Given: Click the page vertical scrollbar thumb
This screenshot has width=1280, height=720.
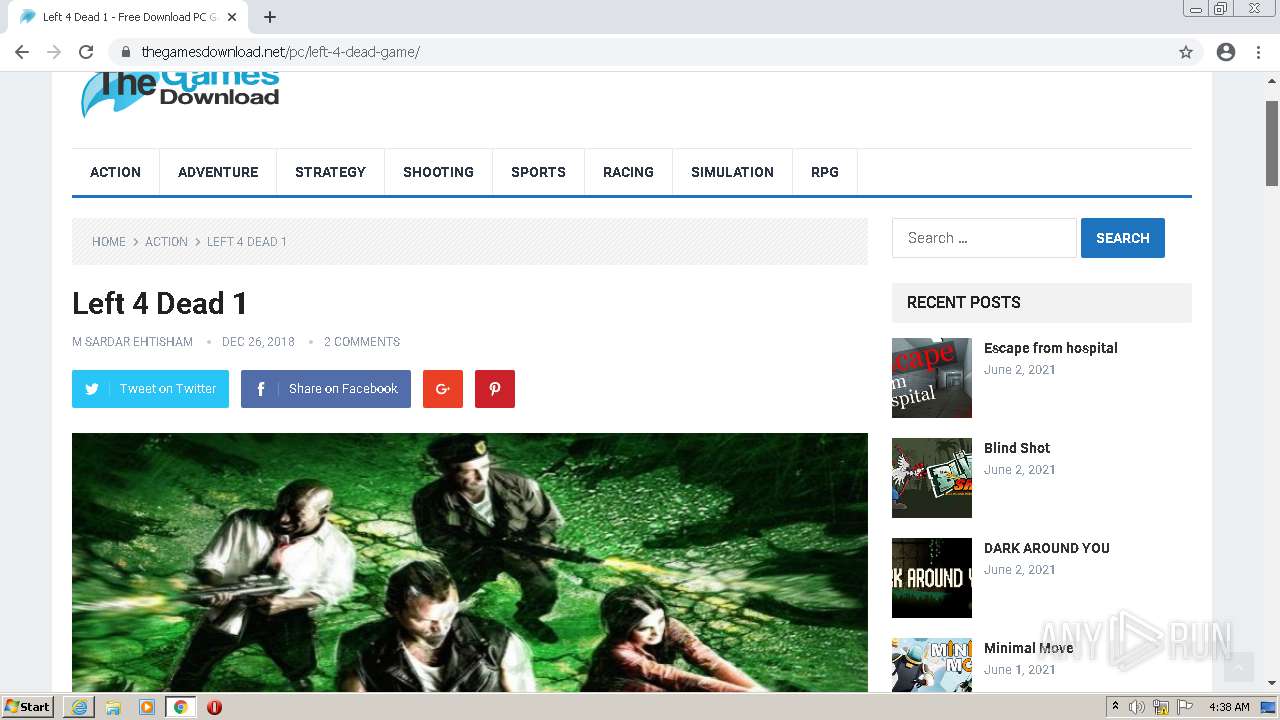Looking at the screenshot, I should pos(1272,142).
